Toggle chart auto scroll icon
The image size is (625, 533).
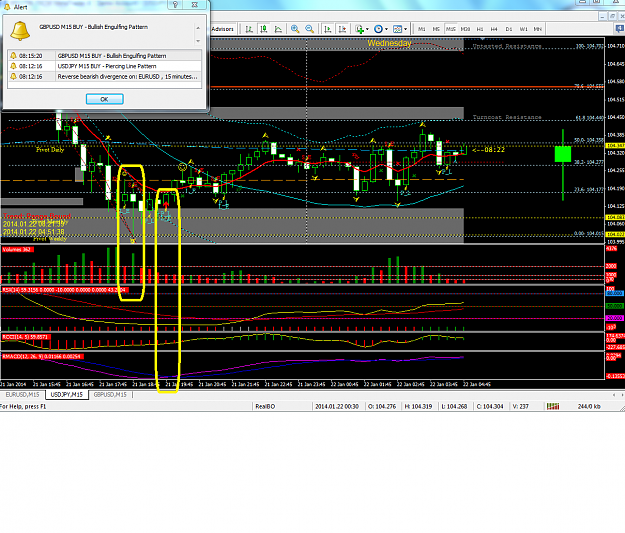(328, 29)
